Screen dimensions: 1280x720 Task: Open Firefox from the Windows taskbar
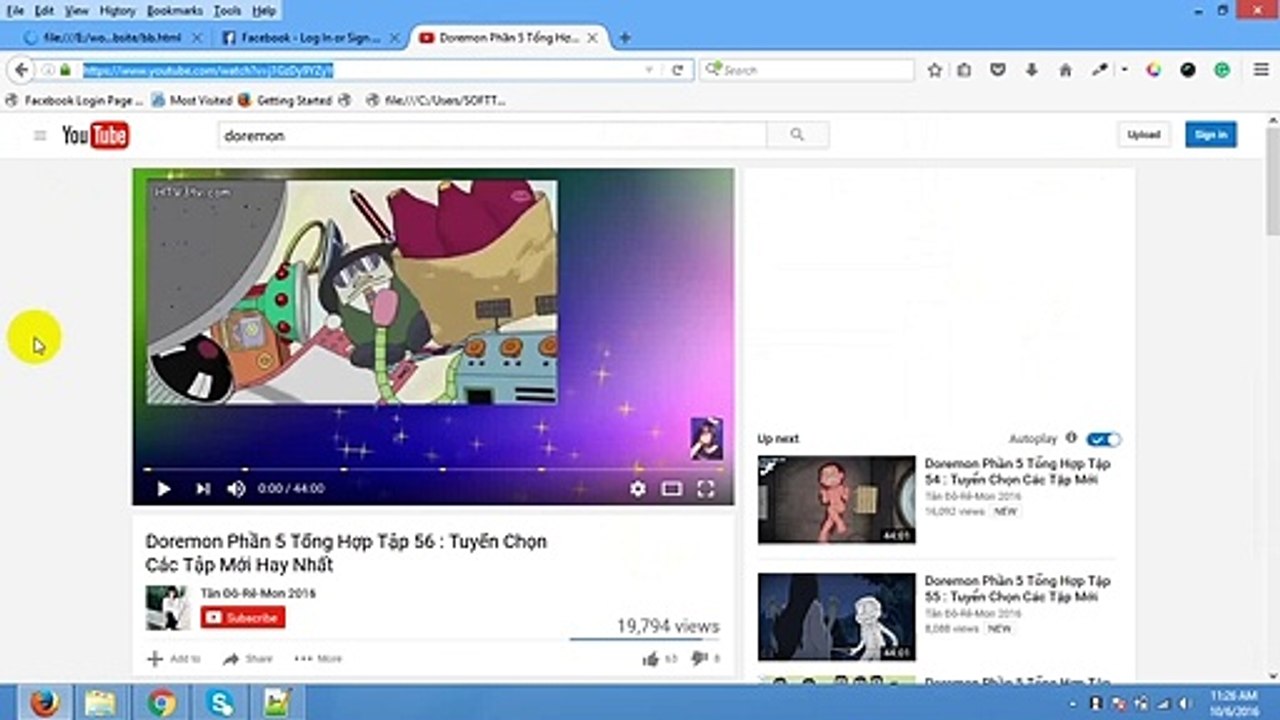tap(42, 703)
